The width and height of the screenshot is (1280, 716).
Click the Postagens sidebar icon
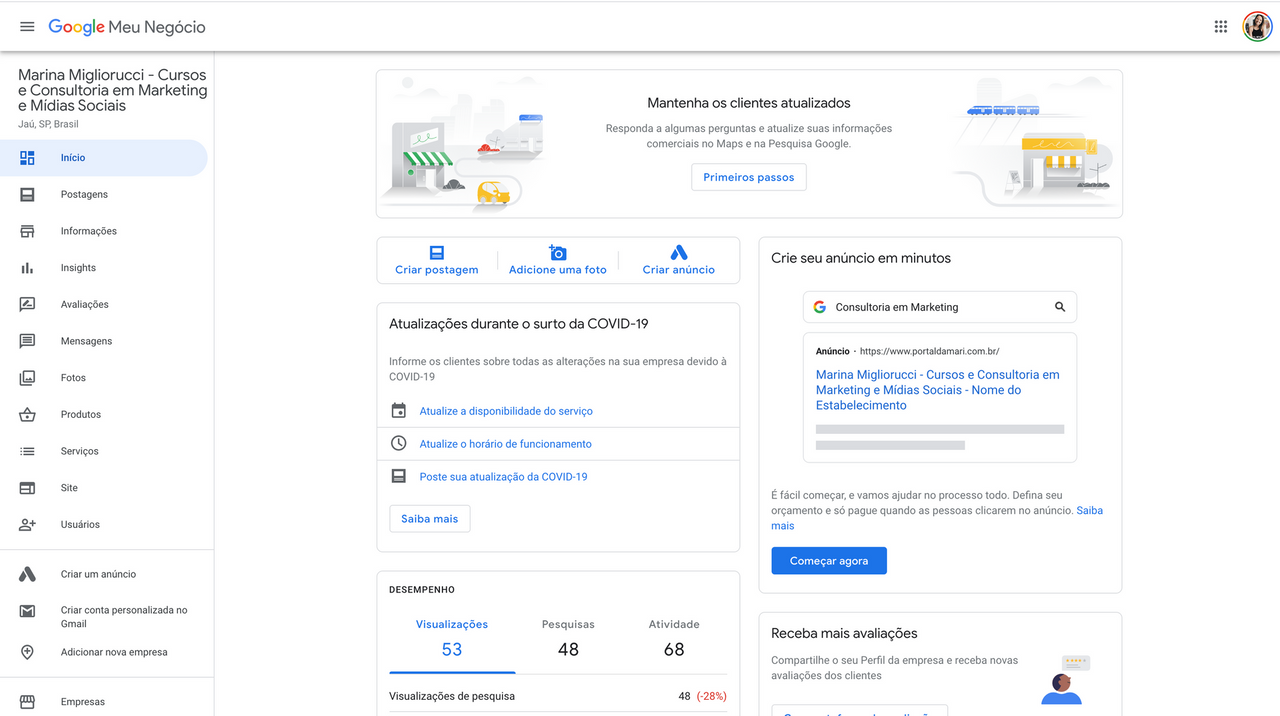point(27,194)
